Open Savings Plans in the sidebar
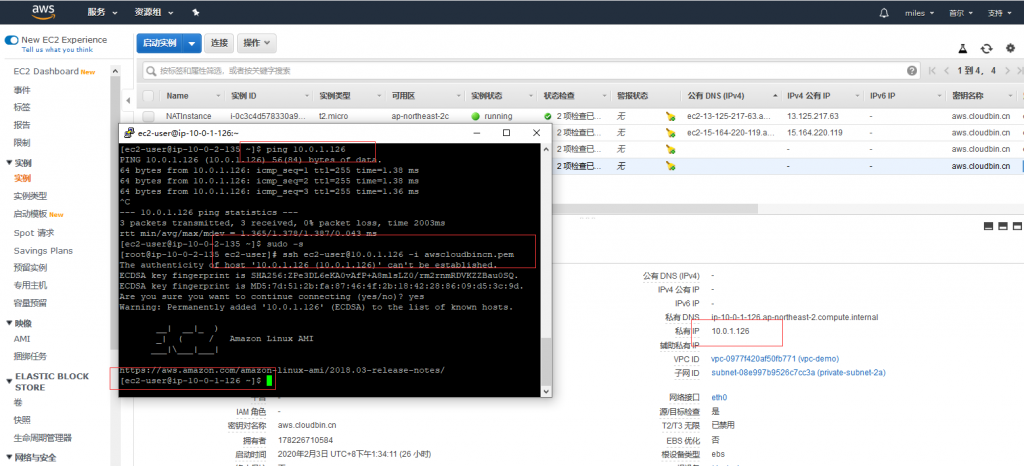1024x466 pixels. [x=43, y=251]
